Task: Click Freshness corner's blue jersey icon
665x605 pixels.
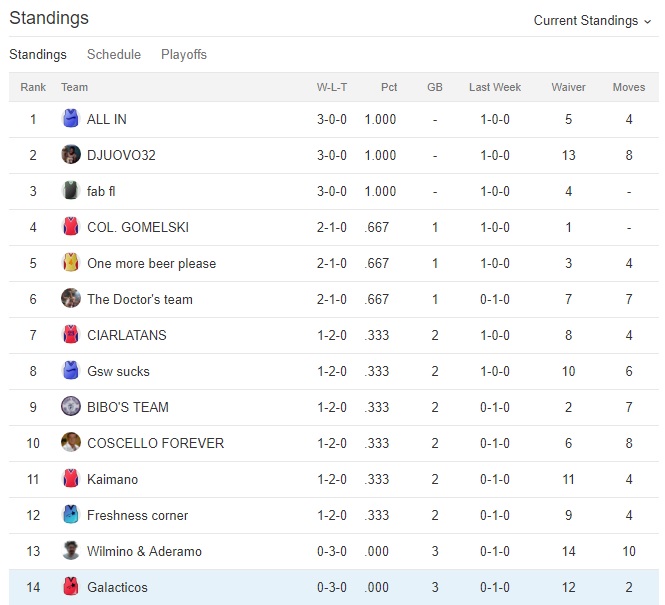Action: tap(70, 515)
